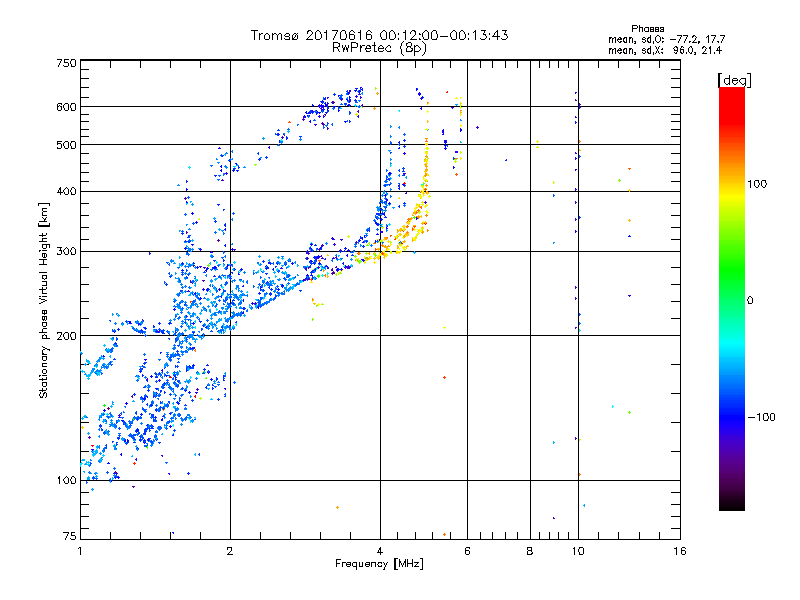Click the plot title 'Tromsø 20170616 00:12:00-00:13:43'

click(379, 35)
